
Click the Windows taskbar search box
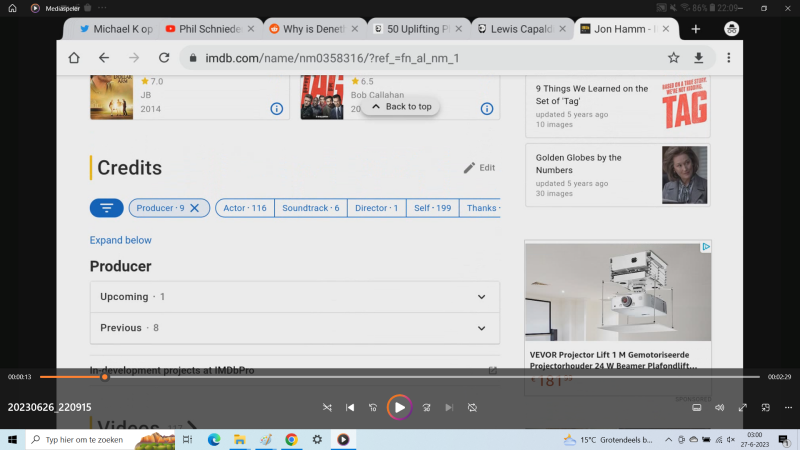[101, 439]
